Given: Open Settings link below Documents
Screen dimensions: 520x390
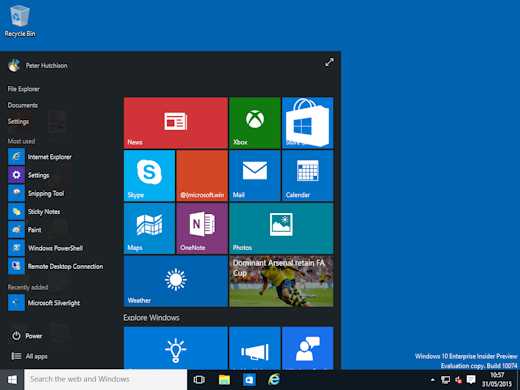Looking at the screenshot, I should [x=18, y=122].
